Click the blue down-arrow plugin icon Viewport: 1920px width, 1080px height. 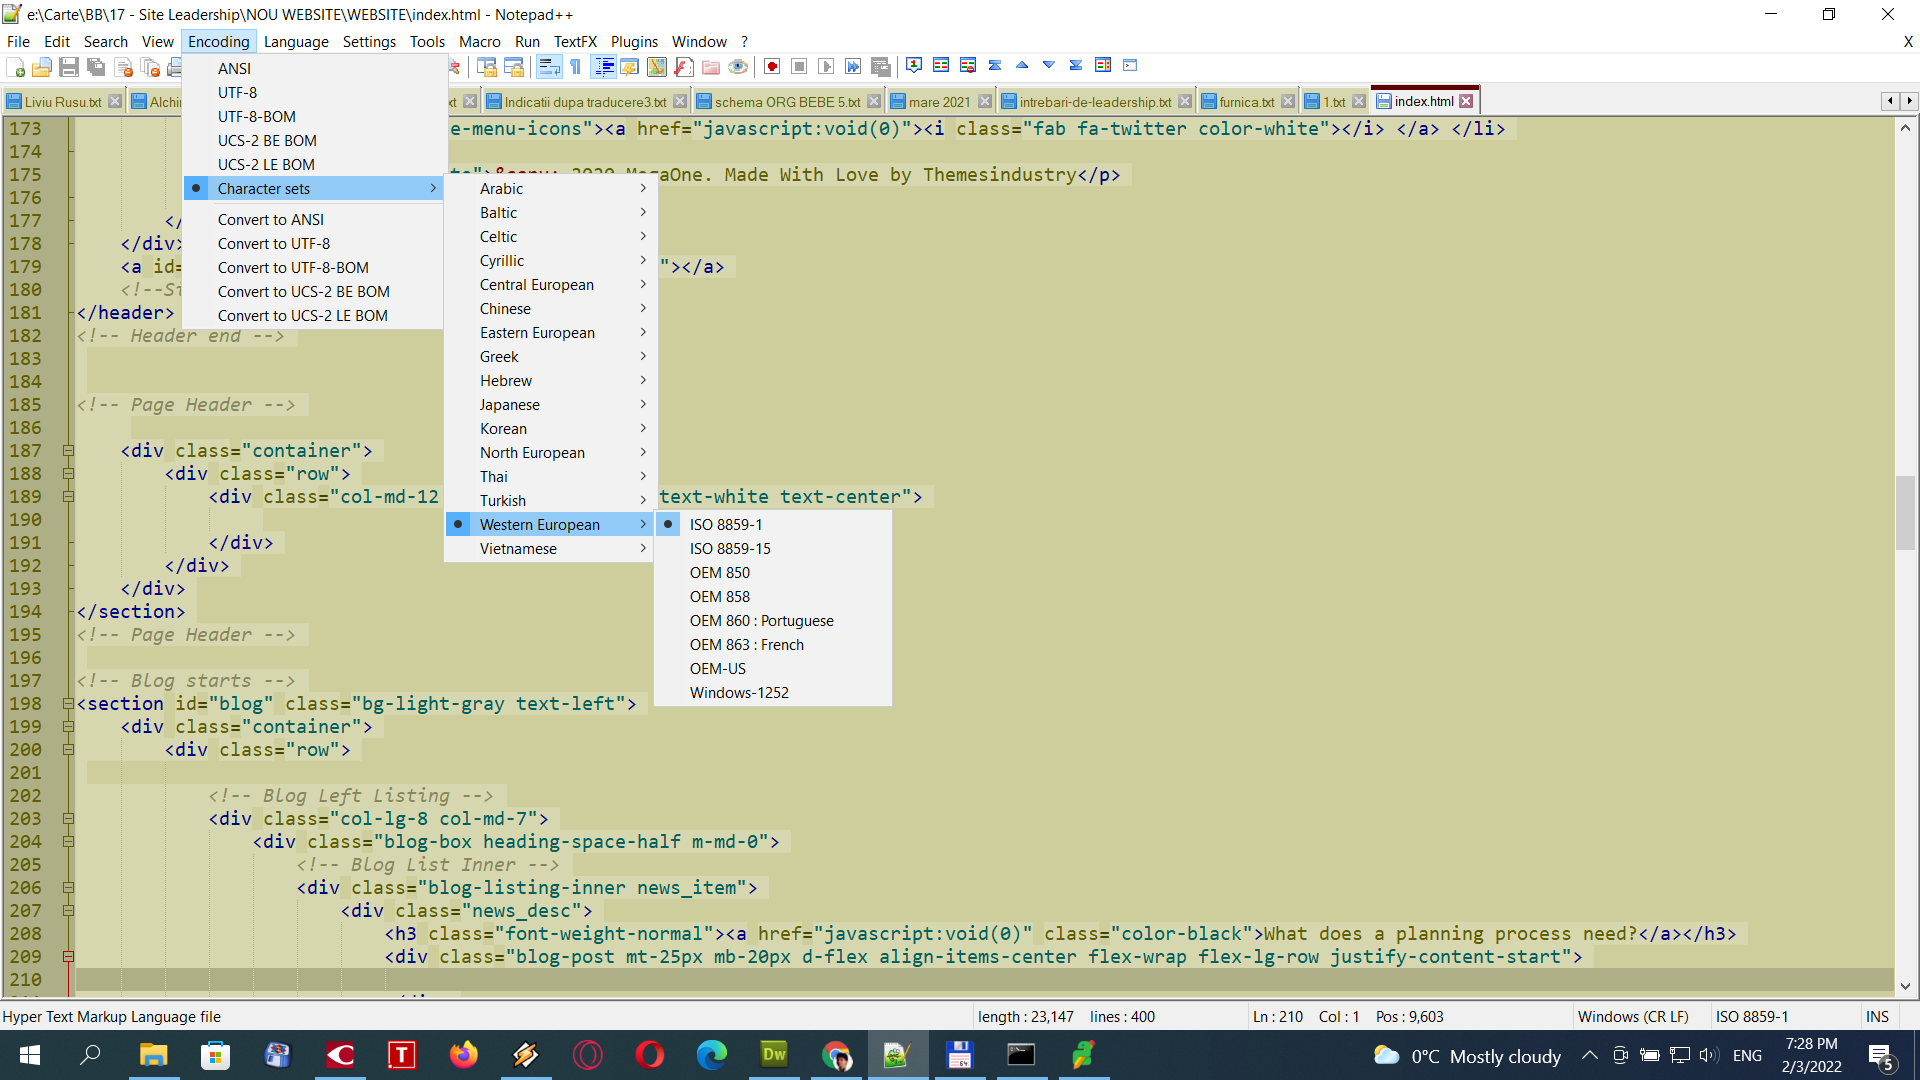point(1049,65)
